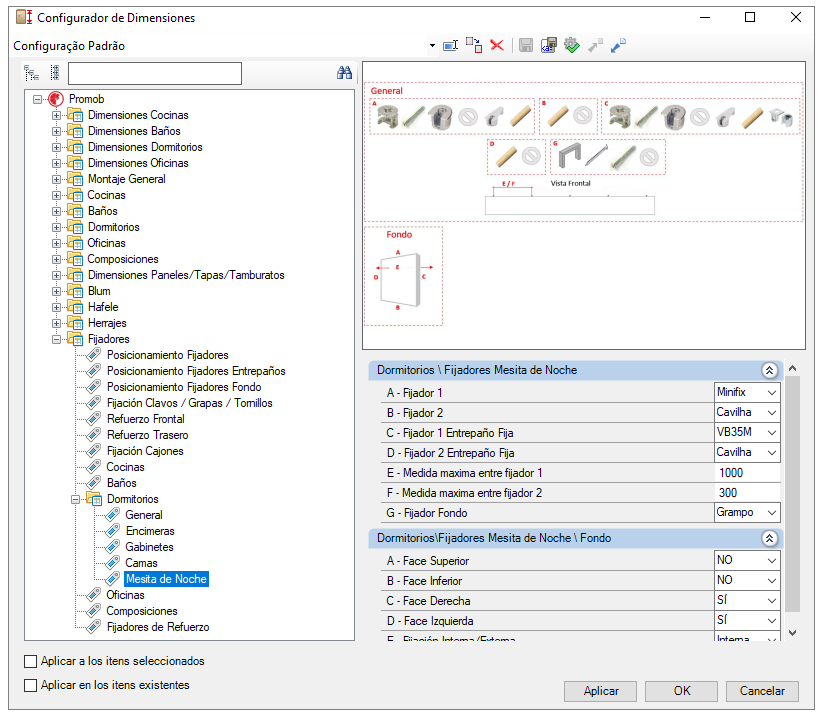Screen dimensions: 826x717
Task: Click the binoculars search icon
Action: 344,73
